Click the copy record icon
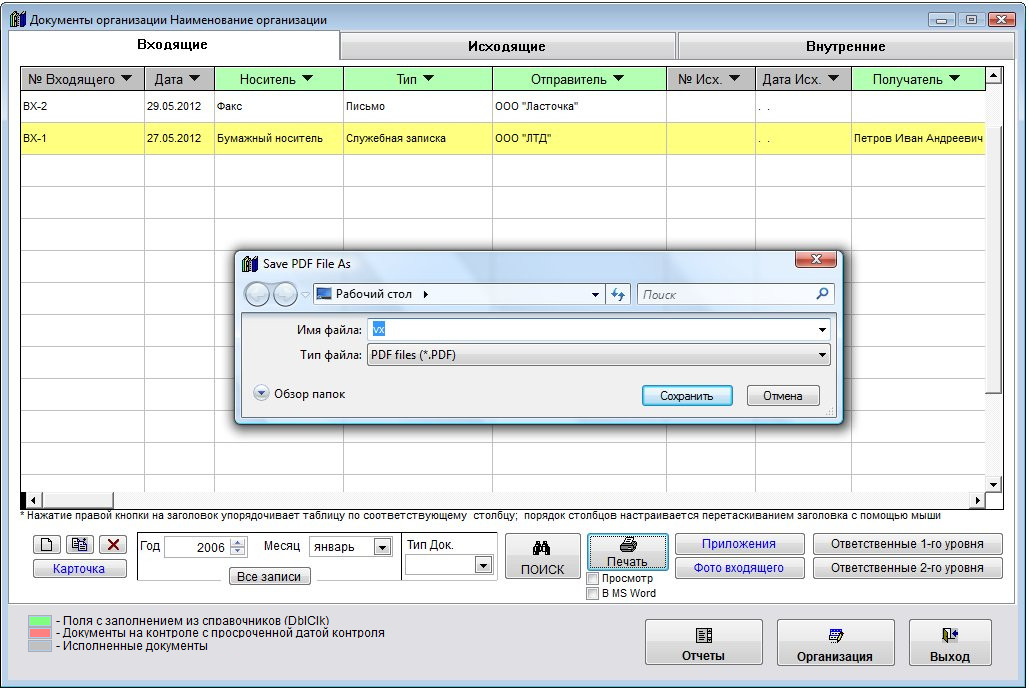The height and width of the screenshot is (688, 1029). click(x=80, y=545)
